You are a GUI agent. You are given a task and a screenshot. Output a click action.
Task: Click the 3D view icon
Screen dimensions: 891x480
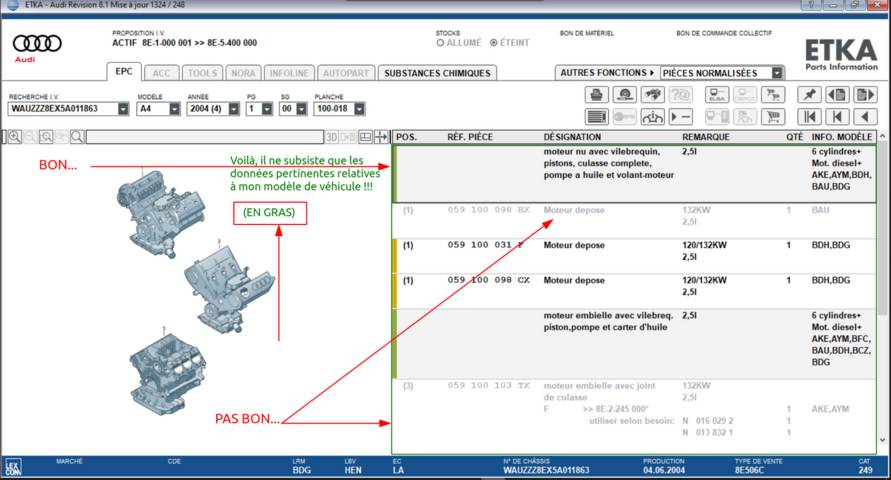coord(332,137)
